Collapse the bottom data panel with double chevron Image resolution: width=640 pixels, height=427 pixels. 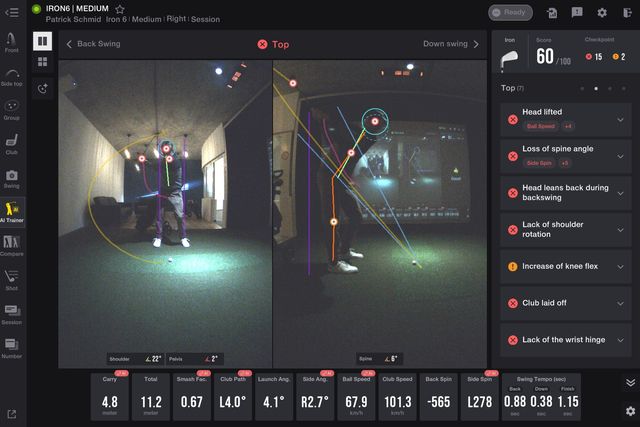tap(630, 382)
